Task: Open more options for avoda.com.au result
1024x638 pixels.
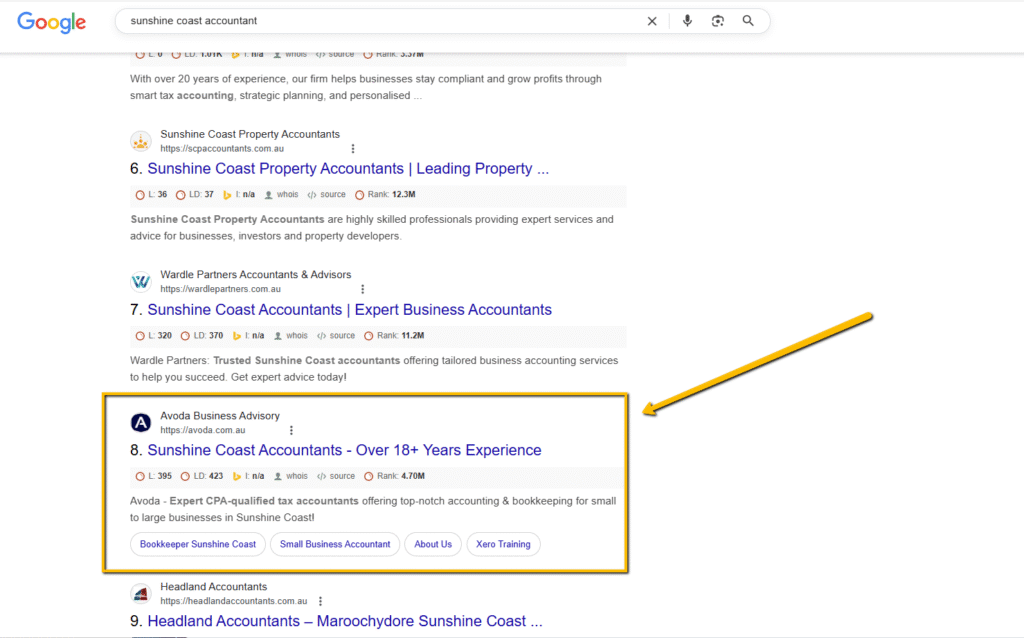Action: tap(292, 431)
